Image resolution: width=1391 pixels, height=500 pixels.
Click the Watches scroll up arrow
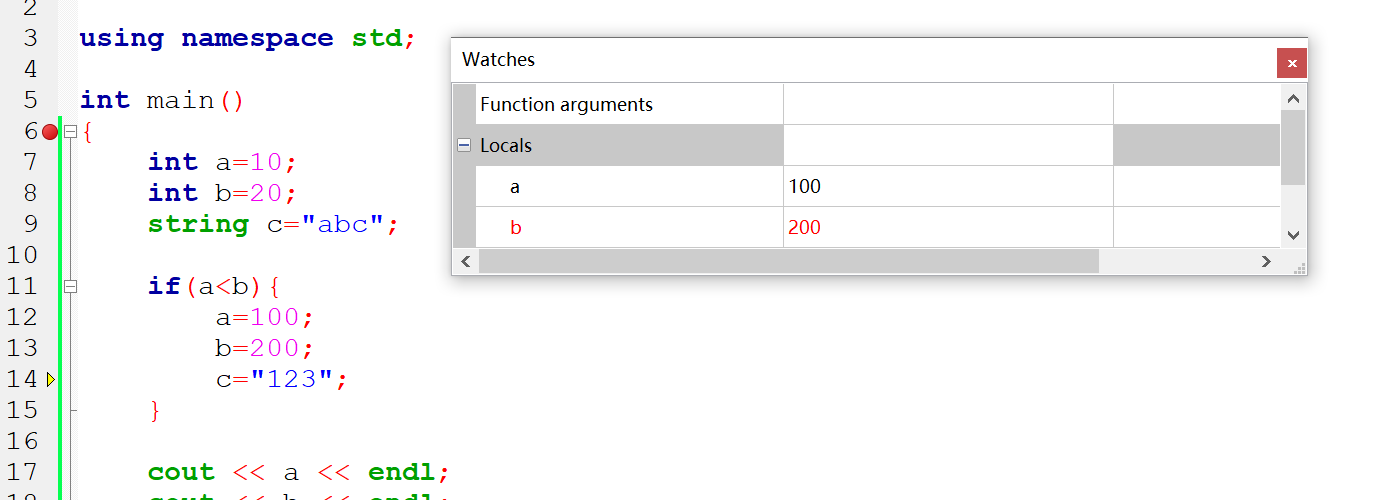coord(1292,98)
